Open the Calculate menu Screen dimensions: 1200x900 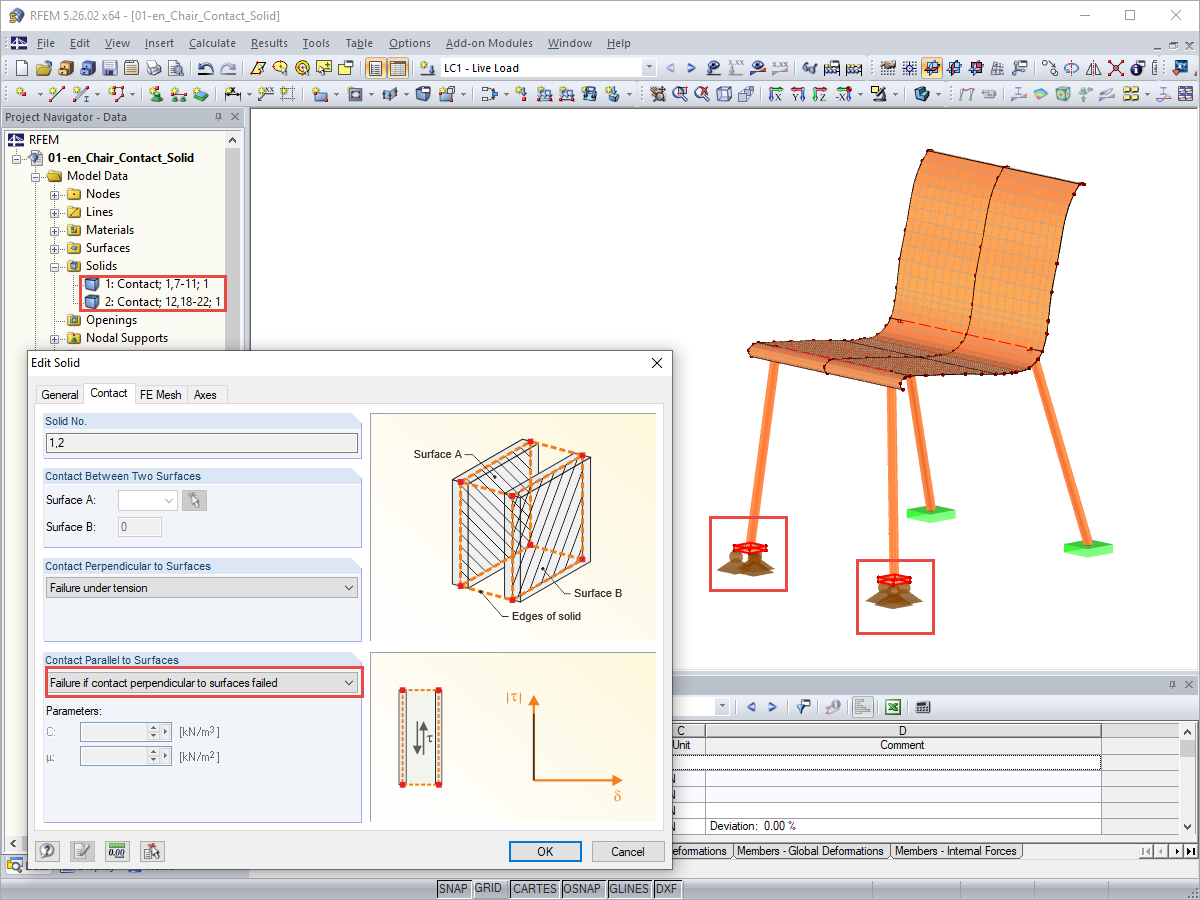coord(212,43)
